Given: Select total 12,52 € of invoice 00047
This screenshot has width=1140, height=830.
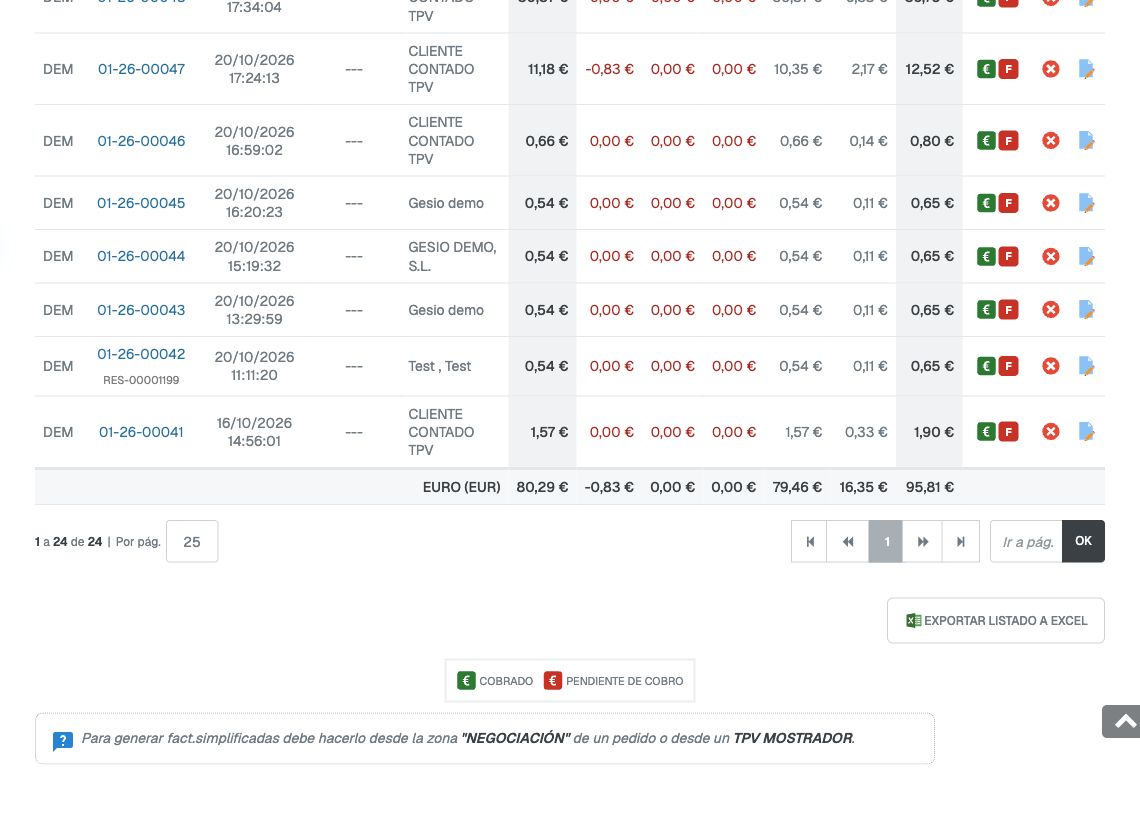Looking at the screenshot, I should (x=929, y=69).
